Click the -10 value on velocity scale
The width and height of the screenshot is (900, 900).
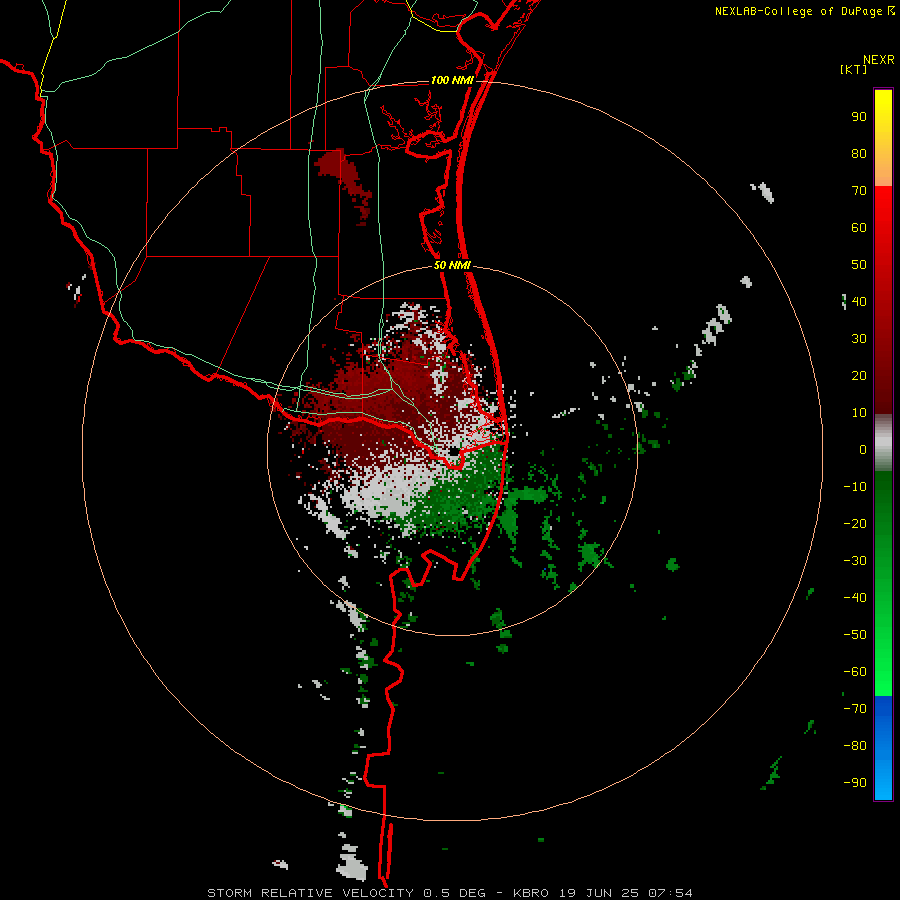click(855, 487)
